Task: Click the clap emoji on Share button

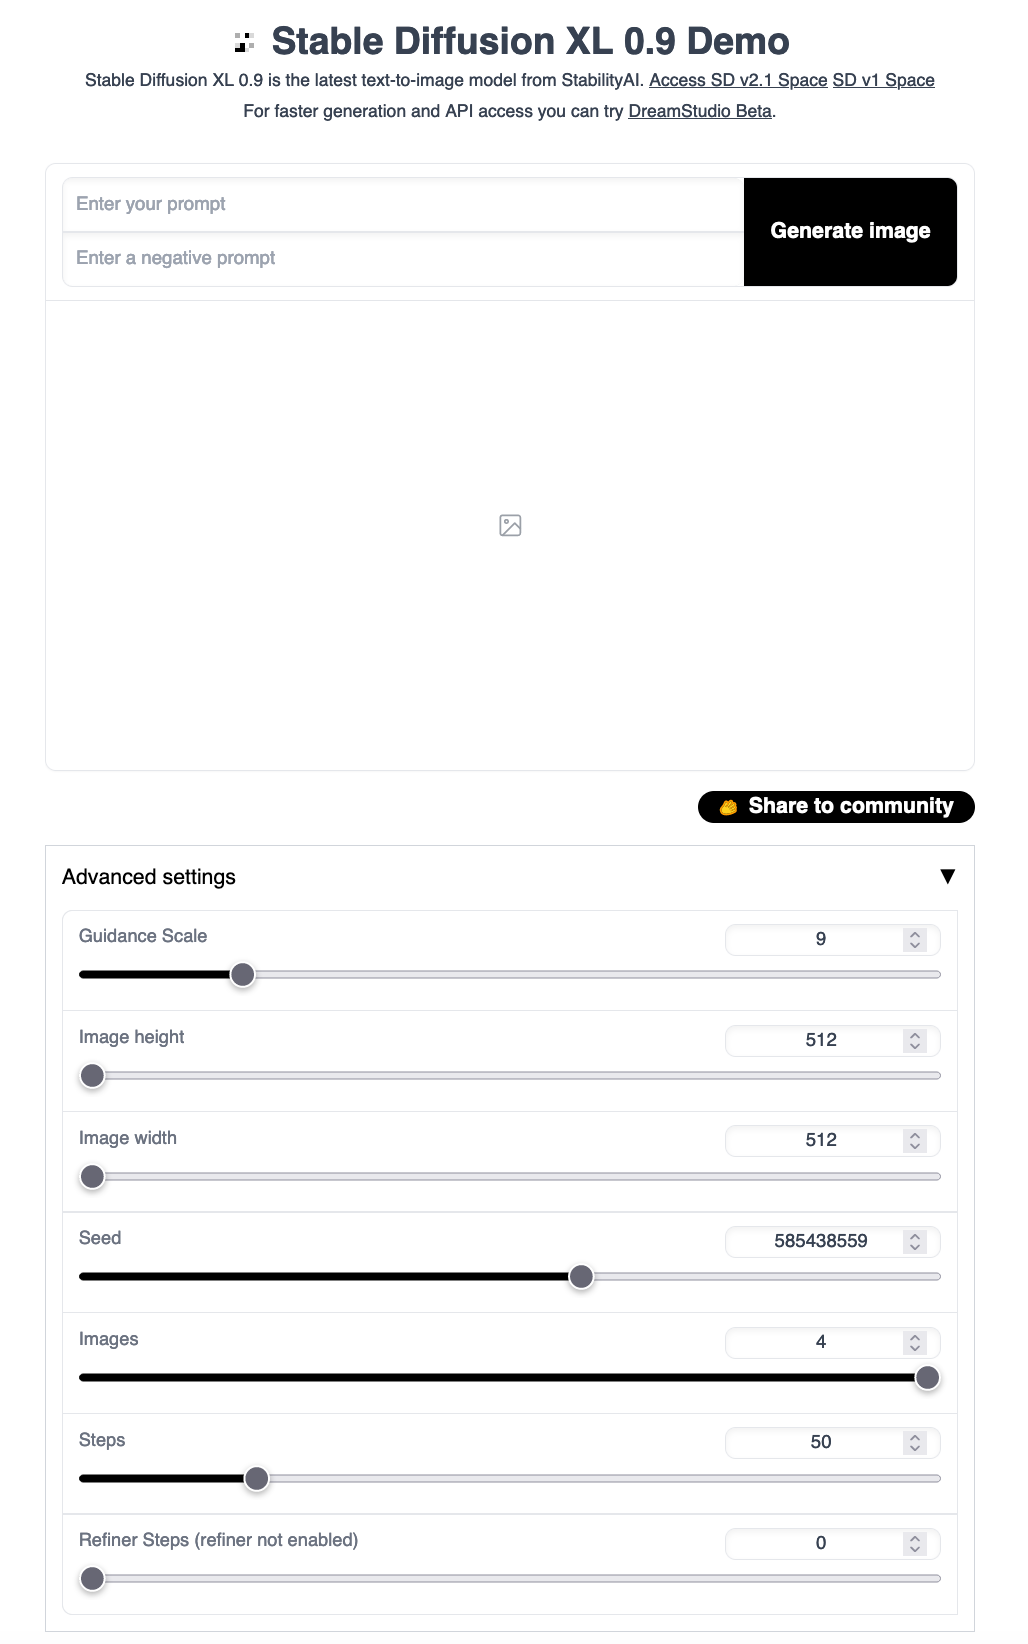Action: pos(727,806)
